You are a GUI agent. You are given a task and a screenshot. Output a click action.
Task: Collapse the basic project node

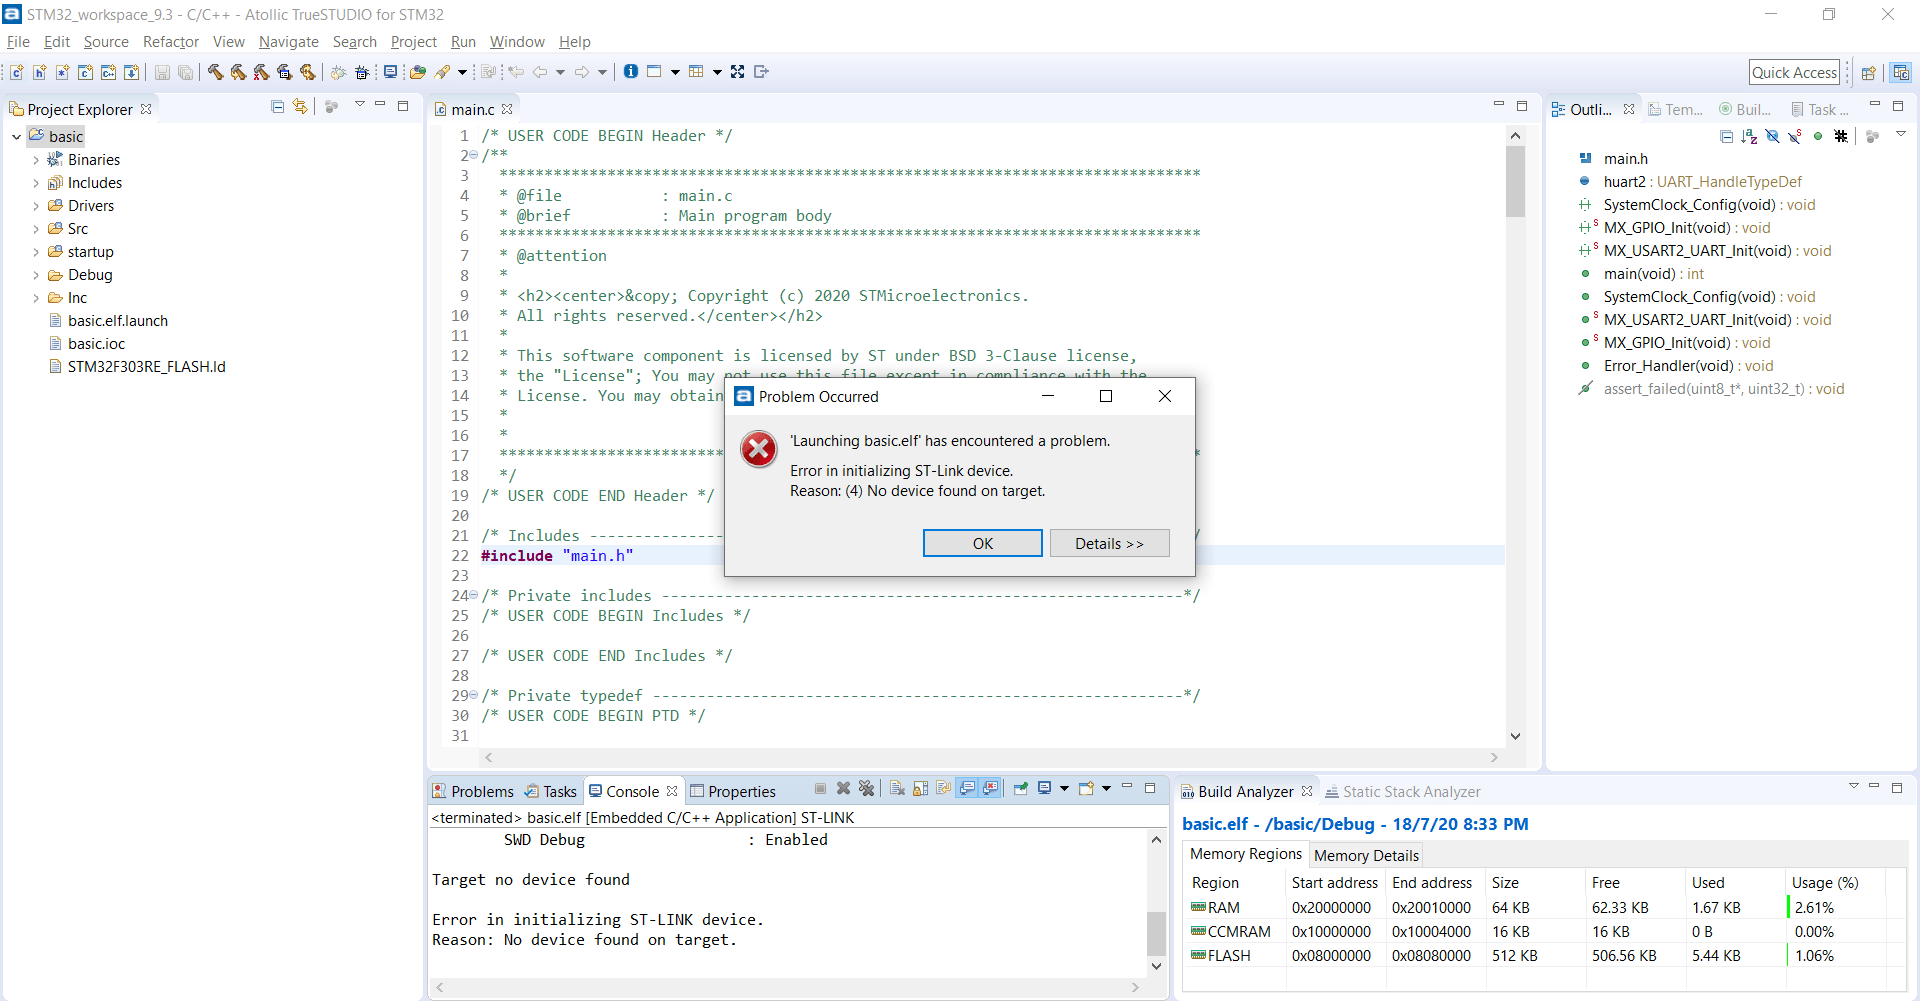pos(17,137)
